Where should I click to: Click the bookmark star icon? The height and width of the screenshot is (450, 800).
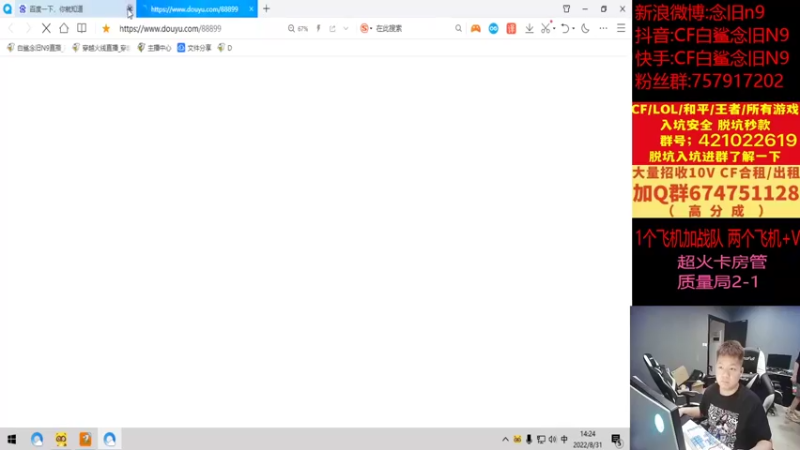pos(106,29)
